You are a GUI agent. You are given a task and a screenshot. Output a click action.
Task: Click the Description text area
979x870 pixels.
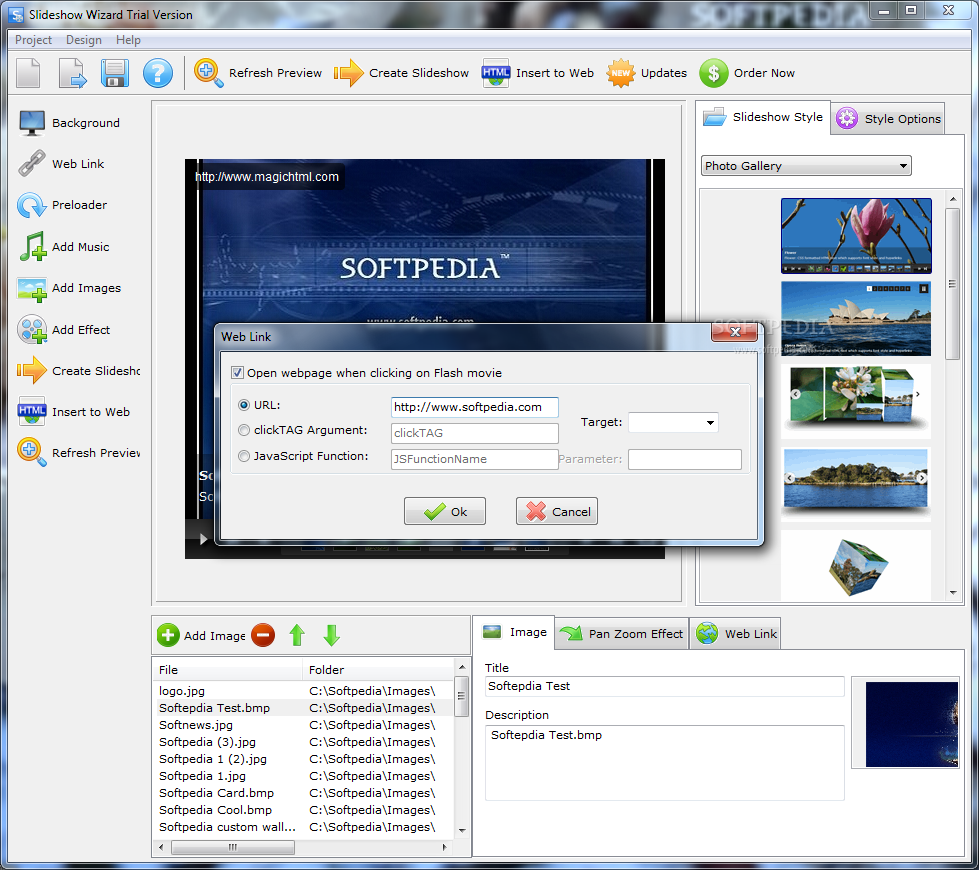[x=665, y=763]
